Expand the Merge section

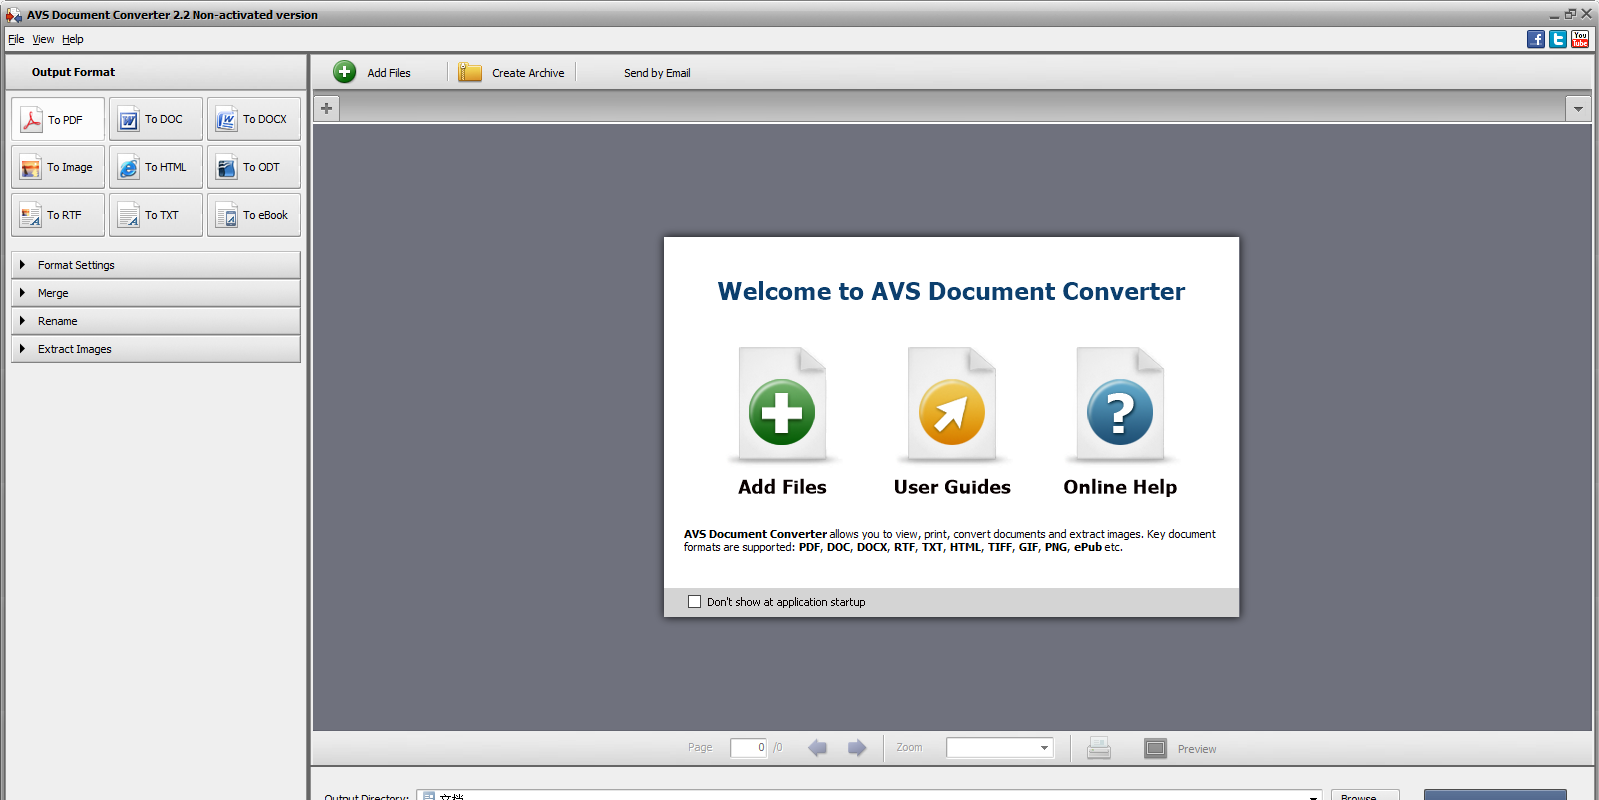click(x=156, y=293)
